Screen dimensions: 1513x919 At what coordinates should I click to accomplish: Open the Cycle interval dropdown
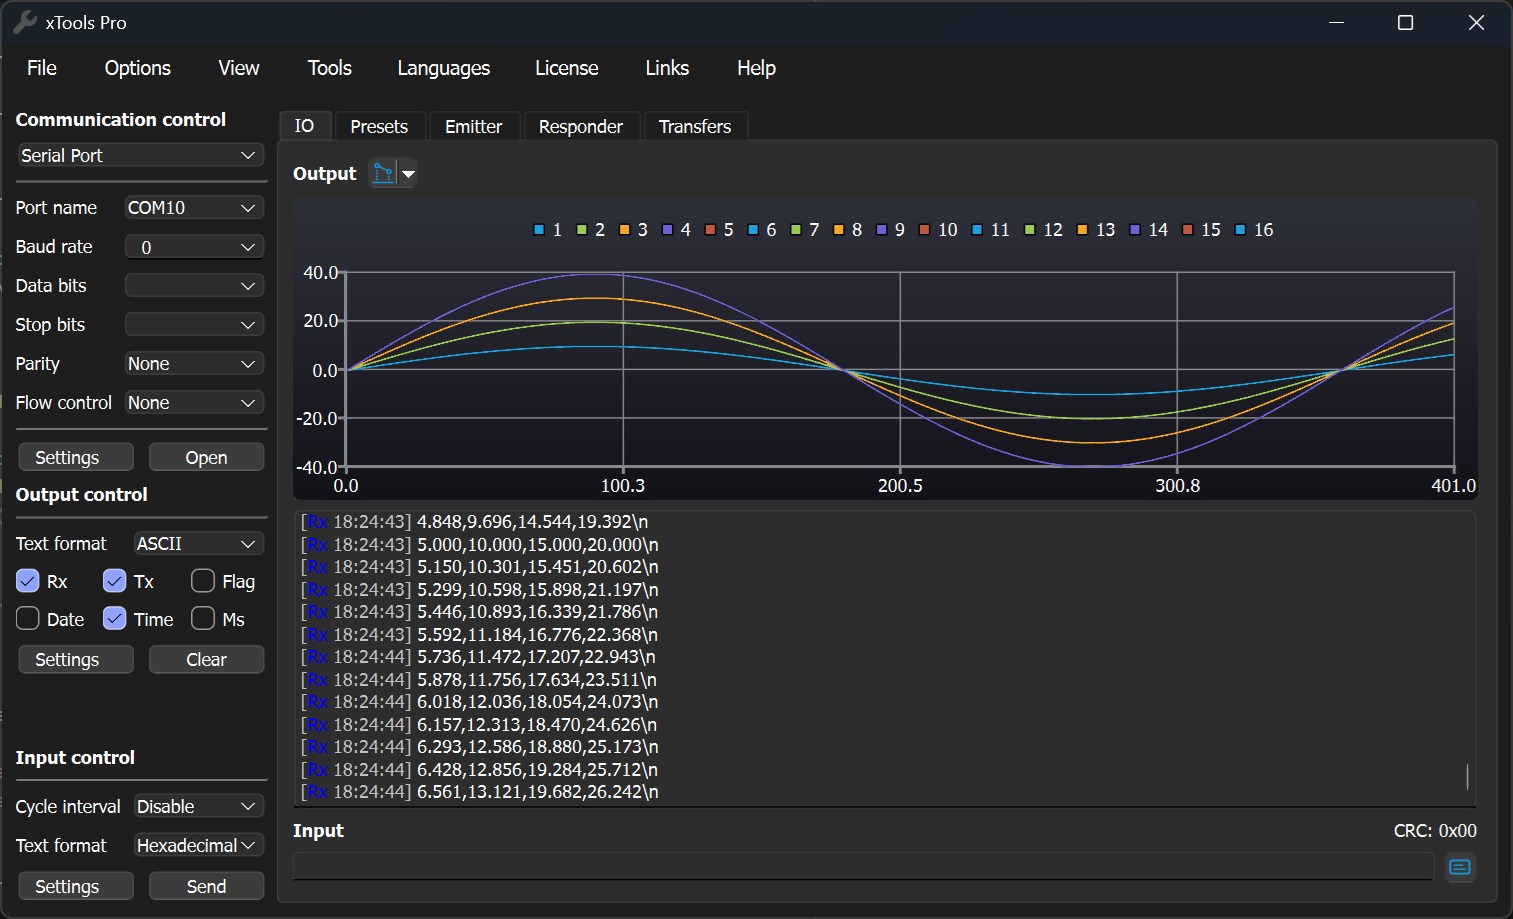click(x=198, y=806)
